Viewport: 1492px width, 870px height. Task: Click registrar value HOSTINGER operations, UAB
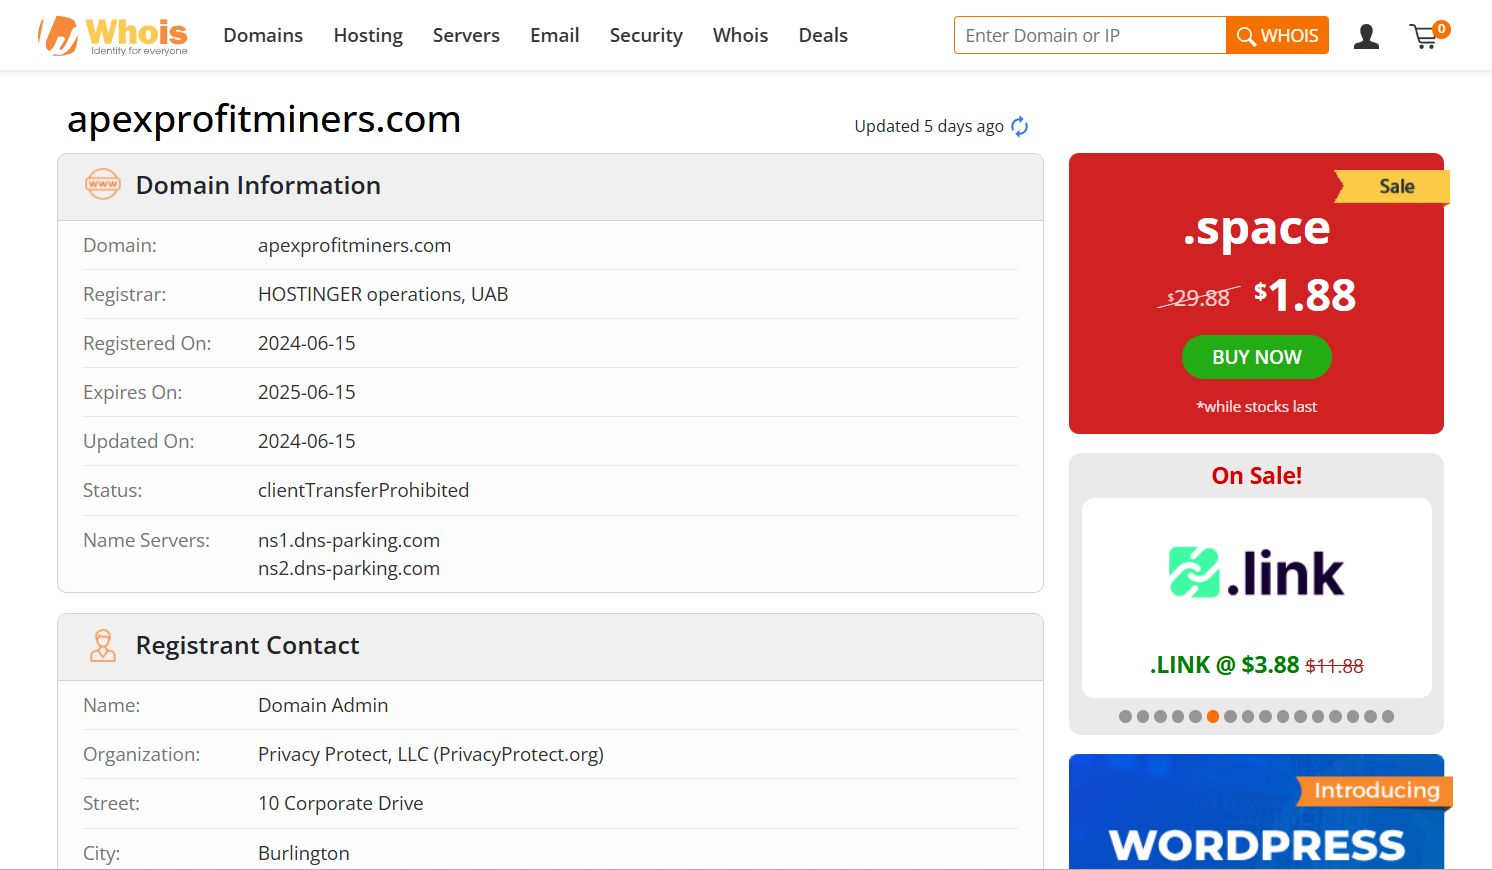383,294
